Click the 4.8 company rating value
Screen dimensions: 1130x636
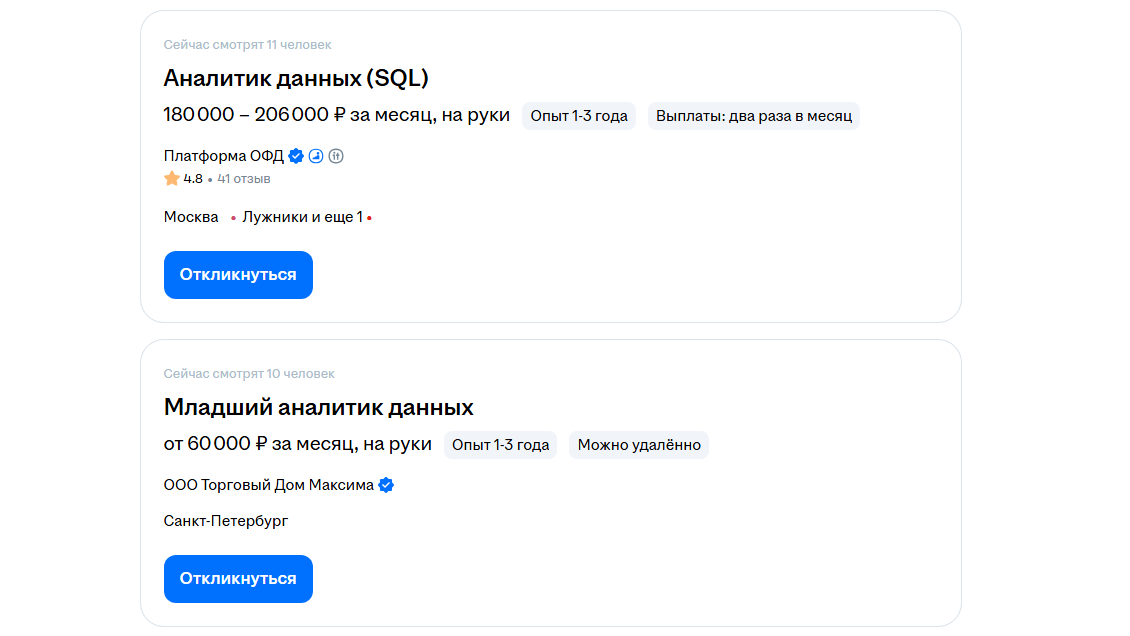pos(193,179)
